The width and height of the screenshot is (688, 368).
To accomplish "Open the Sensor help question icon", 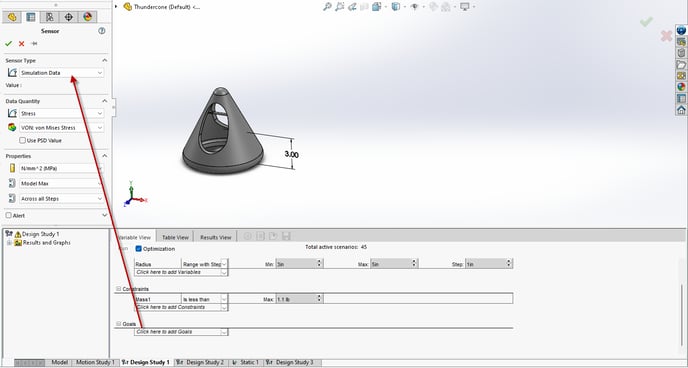I will click(102, 31).
